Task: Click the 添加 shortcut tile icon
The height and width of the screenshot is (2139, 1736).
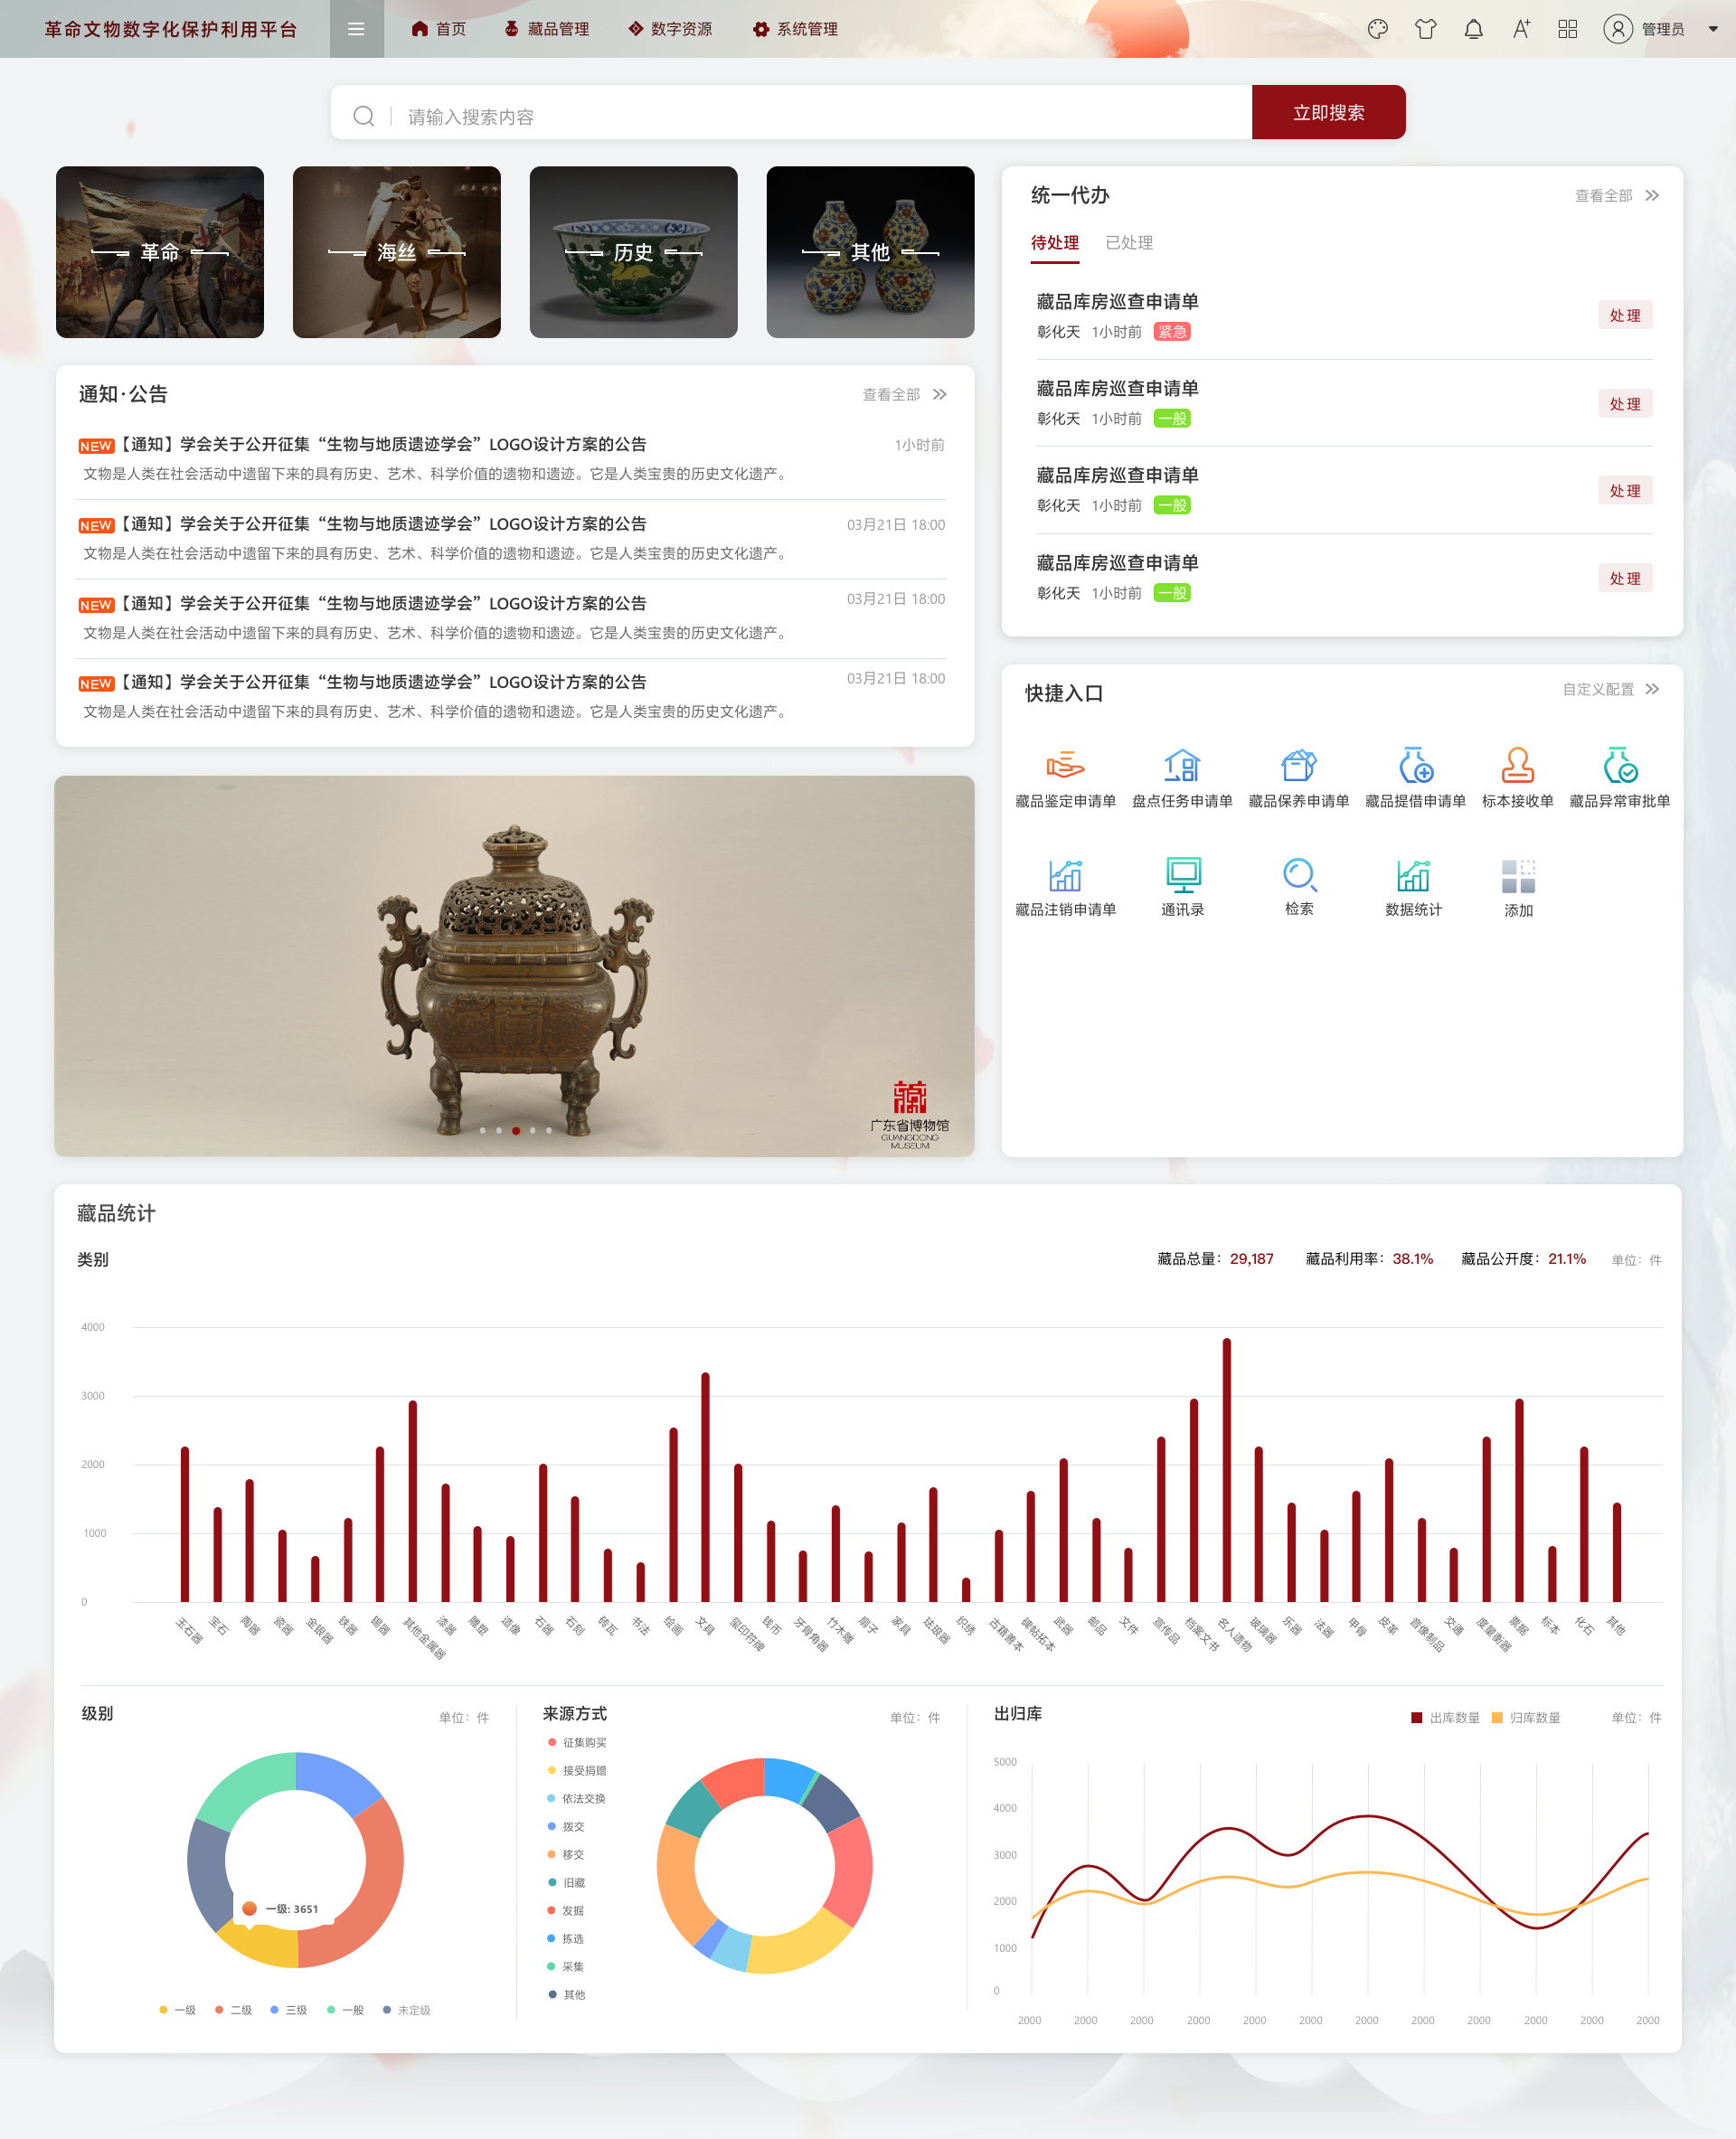Action: click(1517, 876)
